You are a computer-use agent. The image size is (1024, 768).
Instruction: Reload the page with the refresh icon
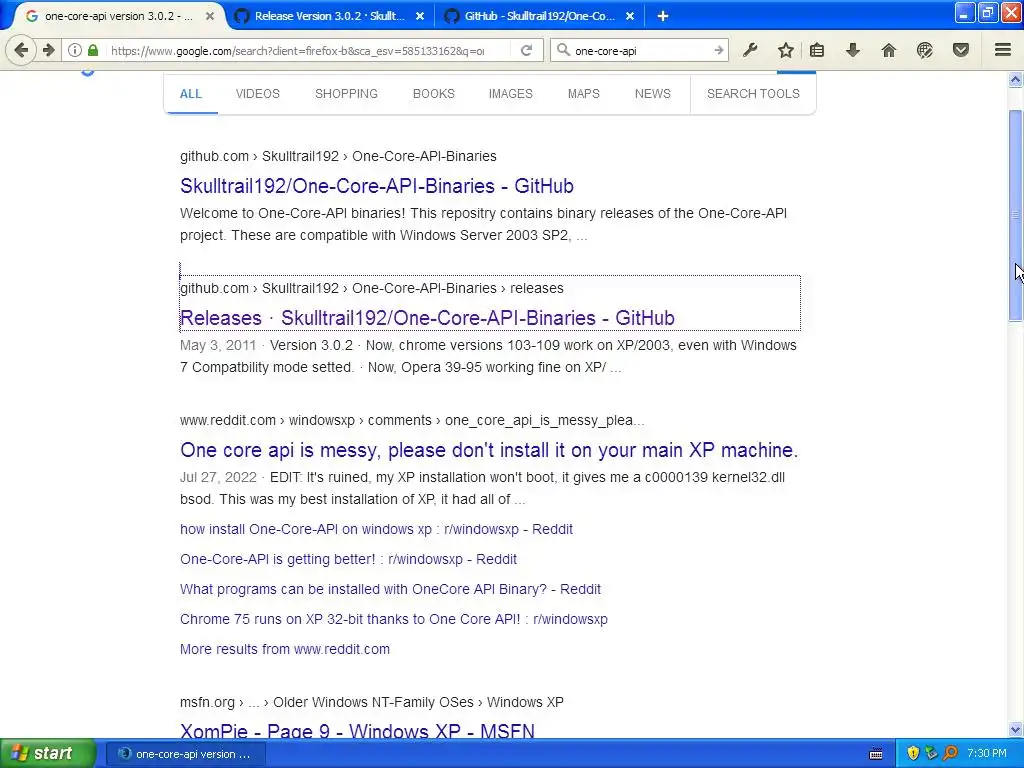526,50
